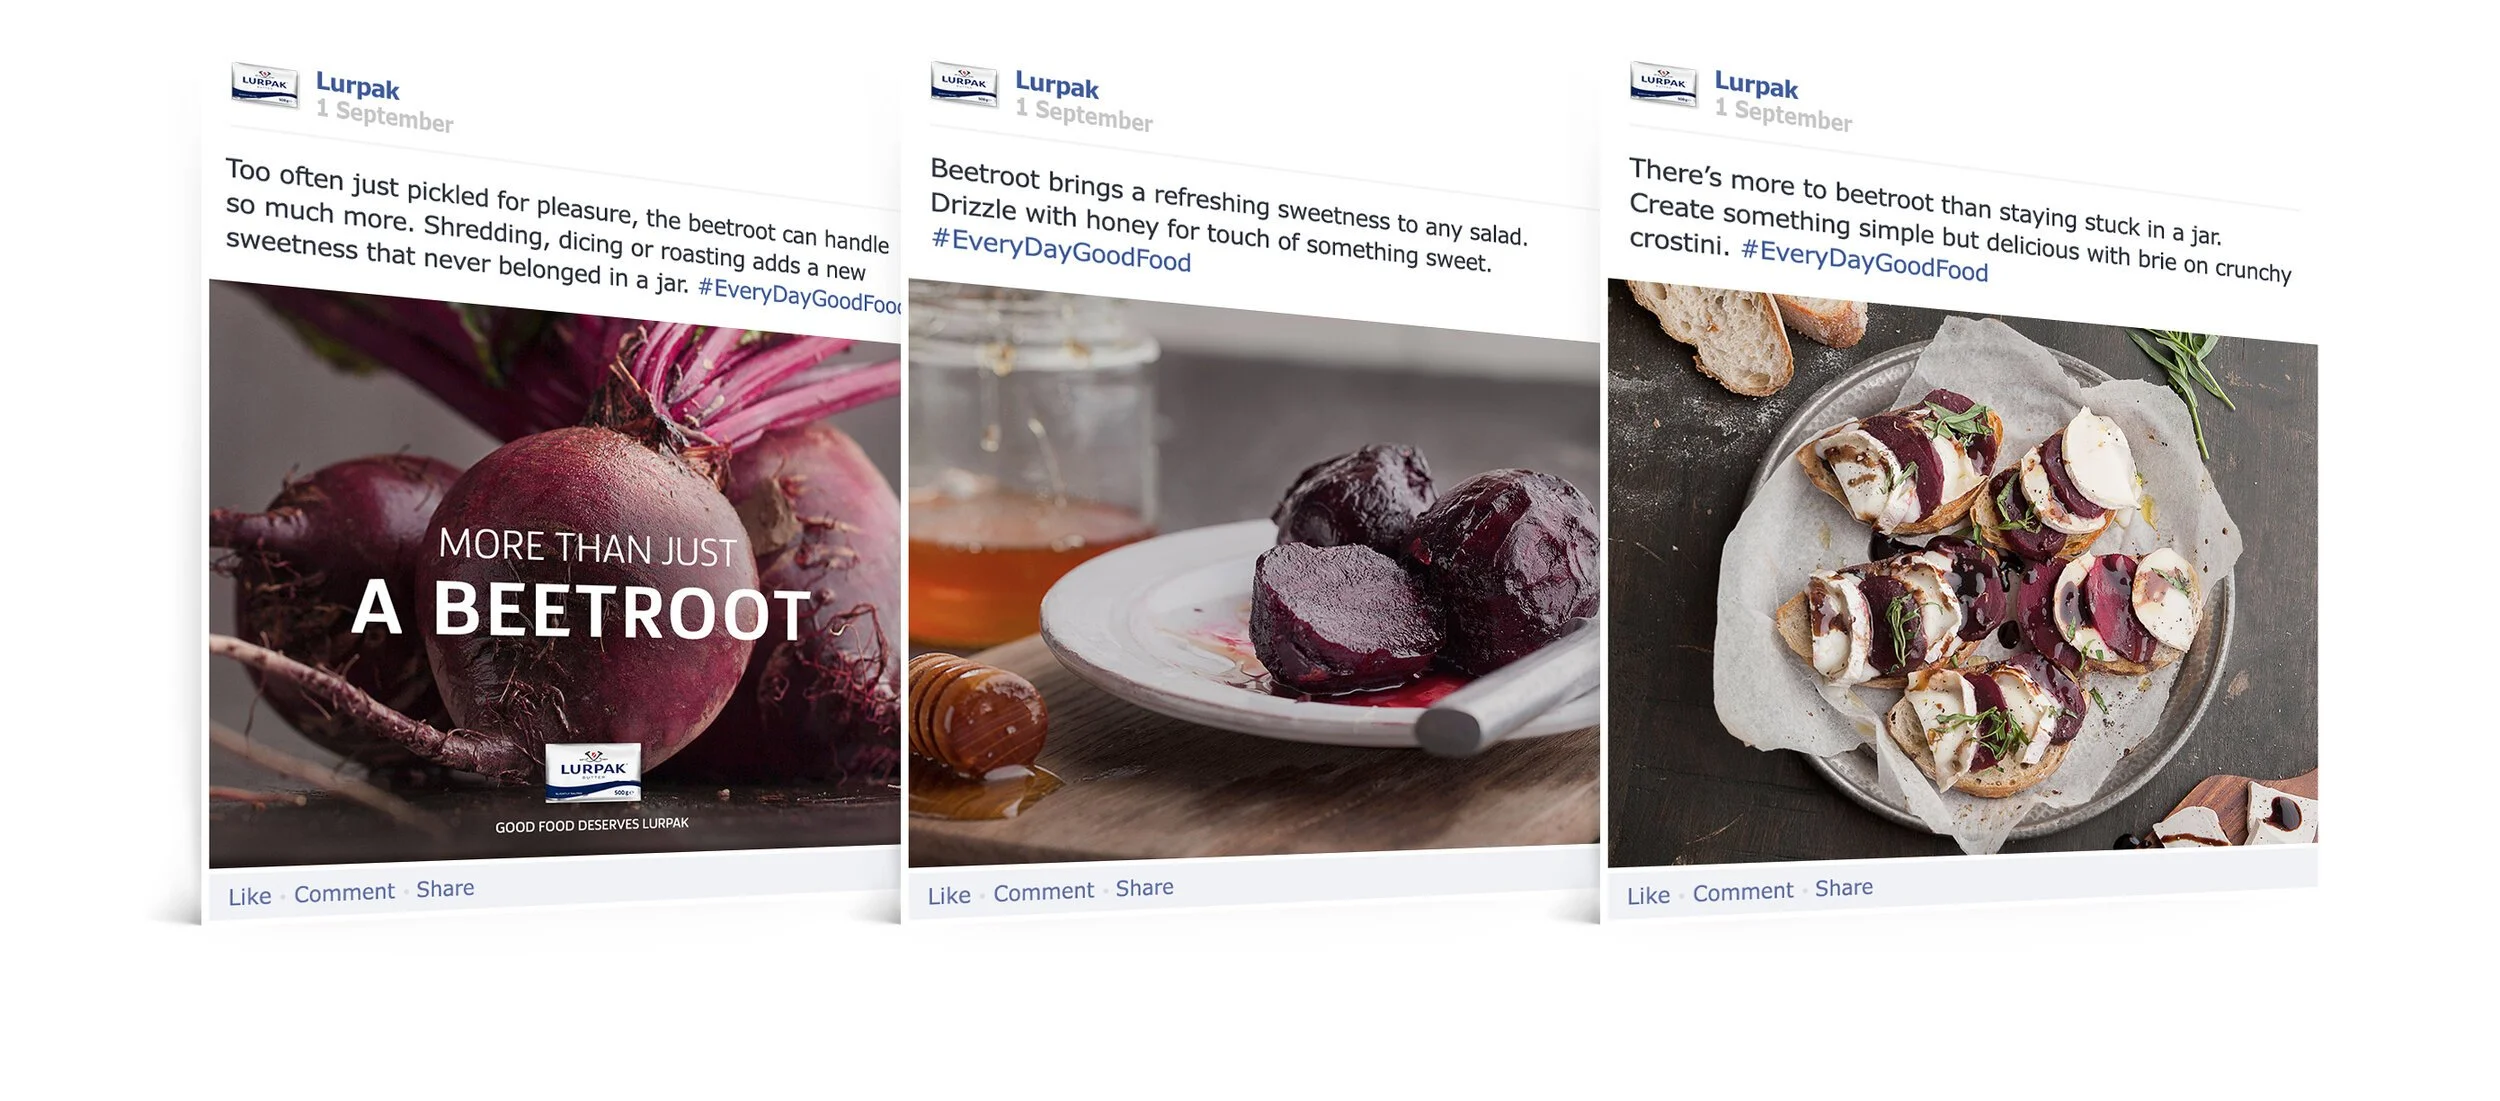View the roasted beetroot plate photo

click(x=1254, y=572)
